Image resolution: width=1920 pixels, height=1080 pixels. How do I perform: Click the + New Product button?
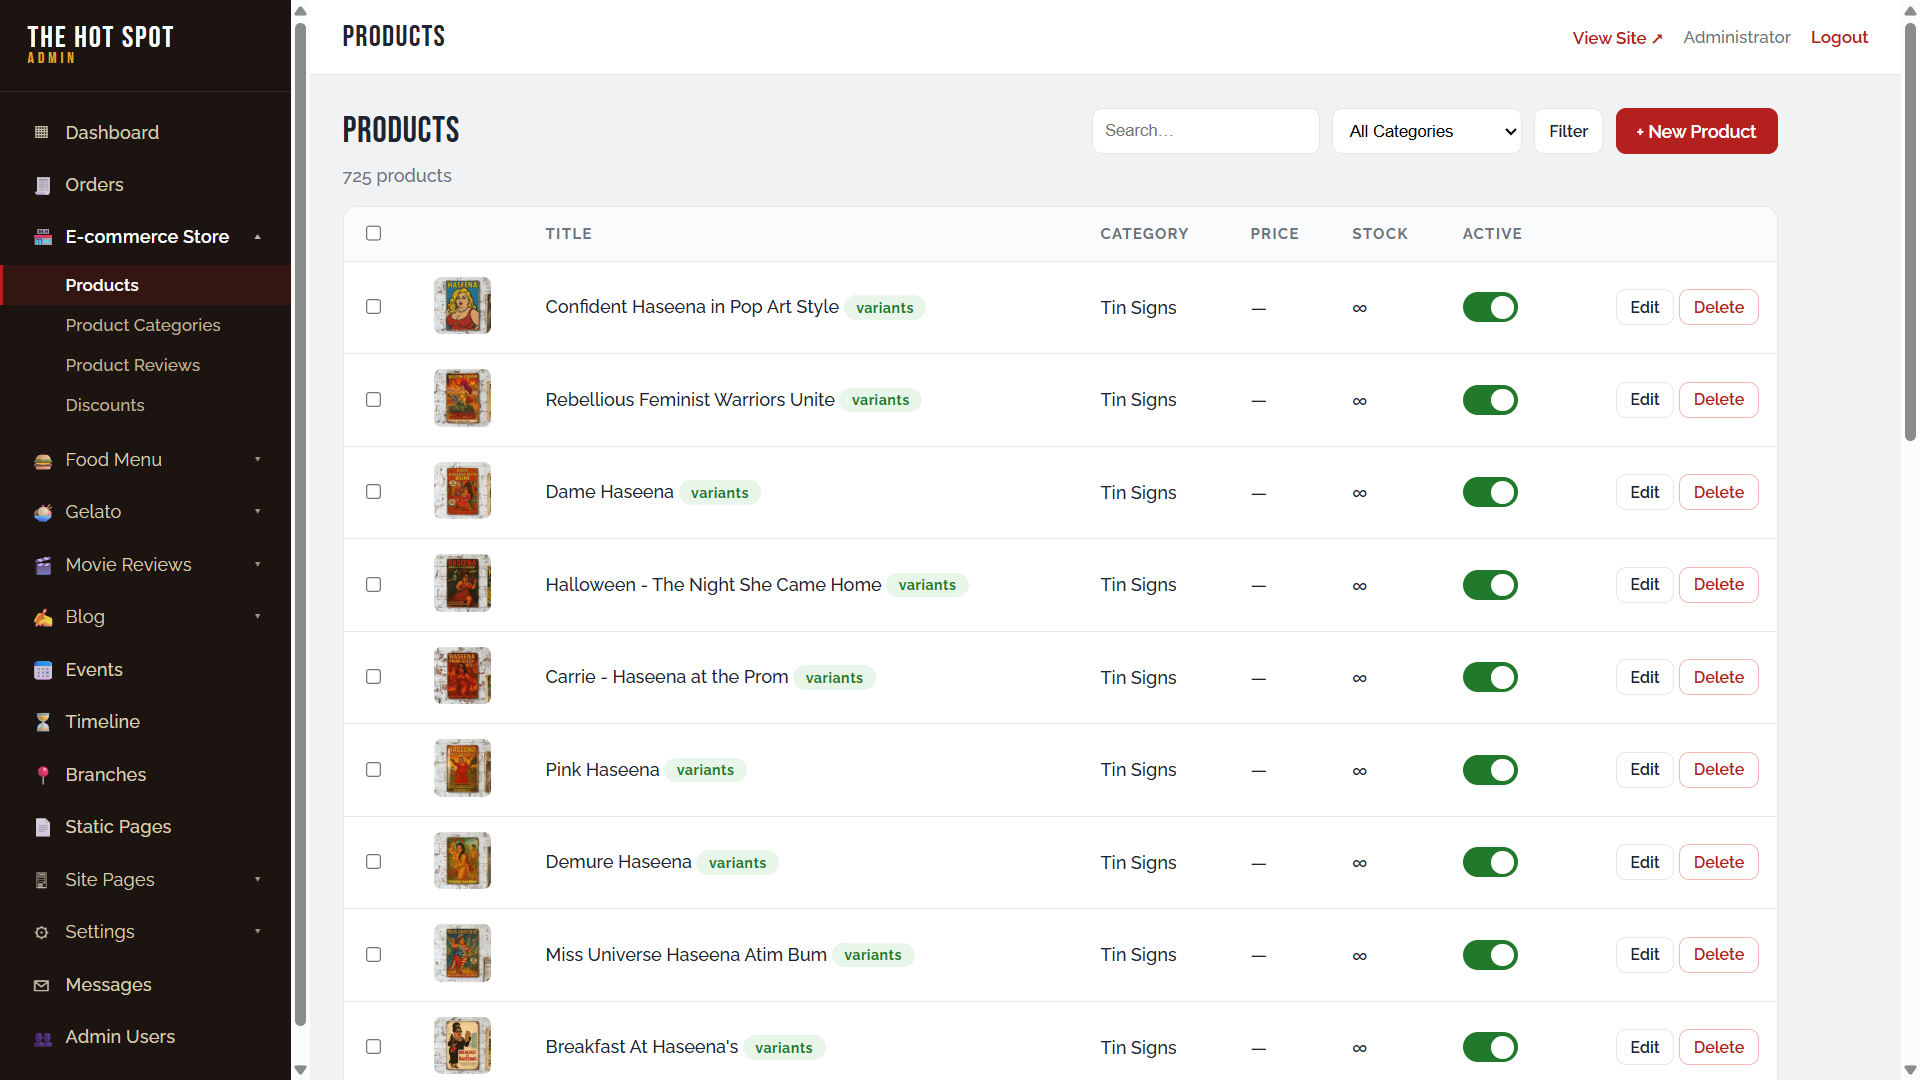[1696, 131]
